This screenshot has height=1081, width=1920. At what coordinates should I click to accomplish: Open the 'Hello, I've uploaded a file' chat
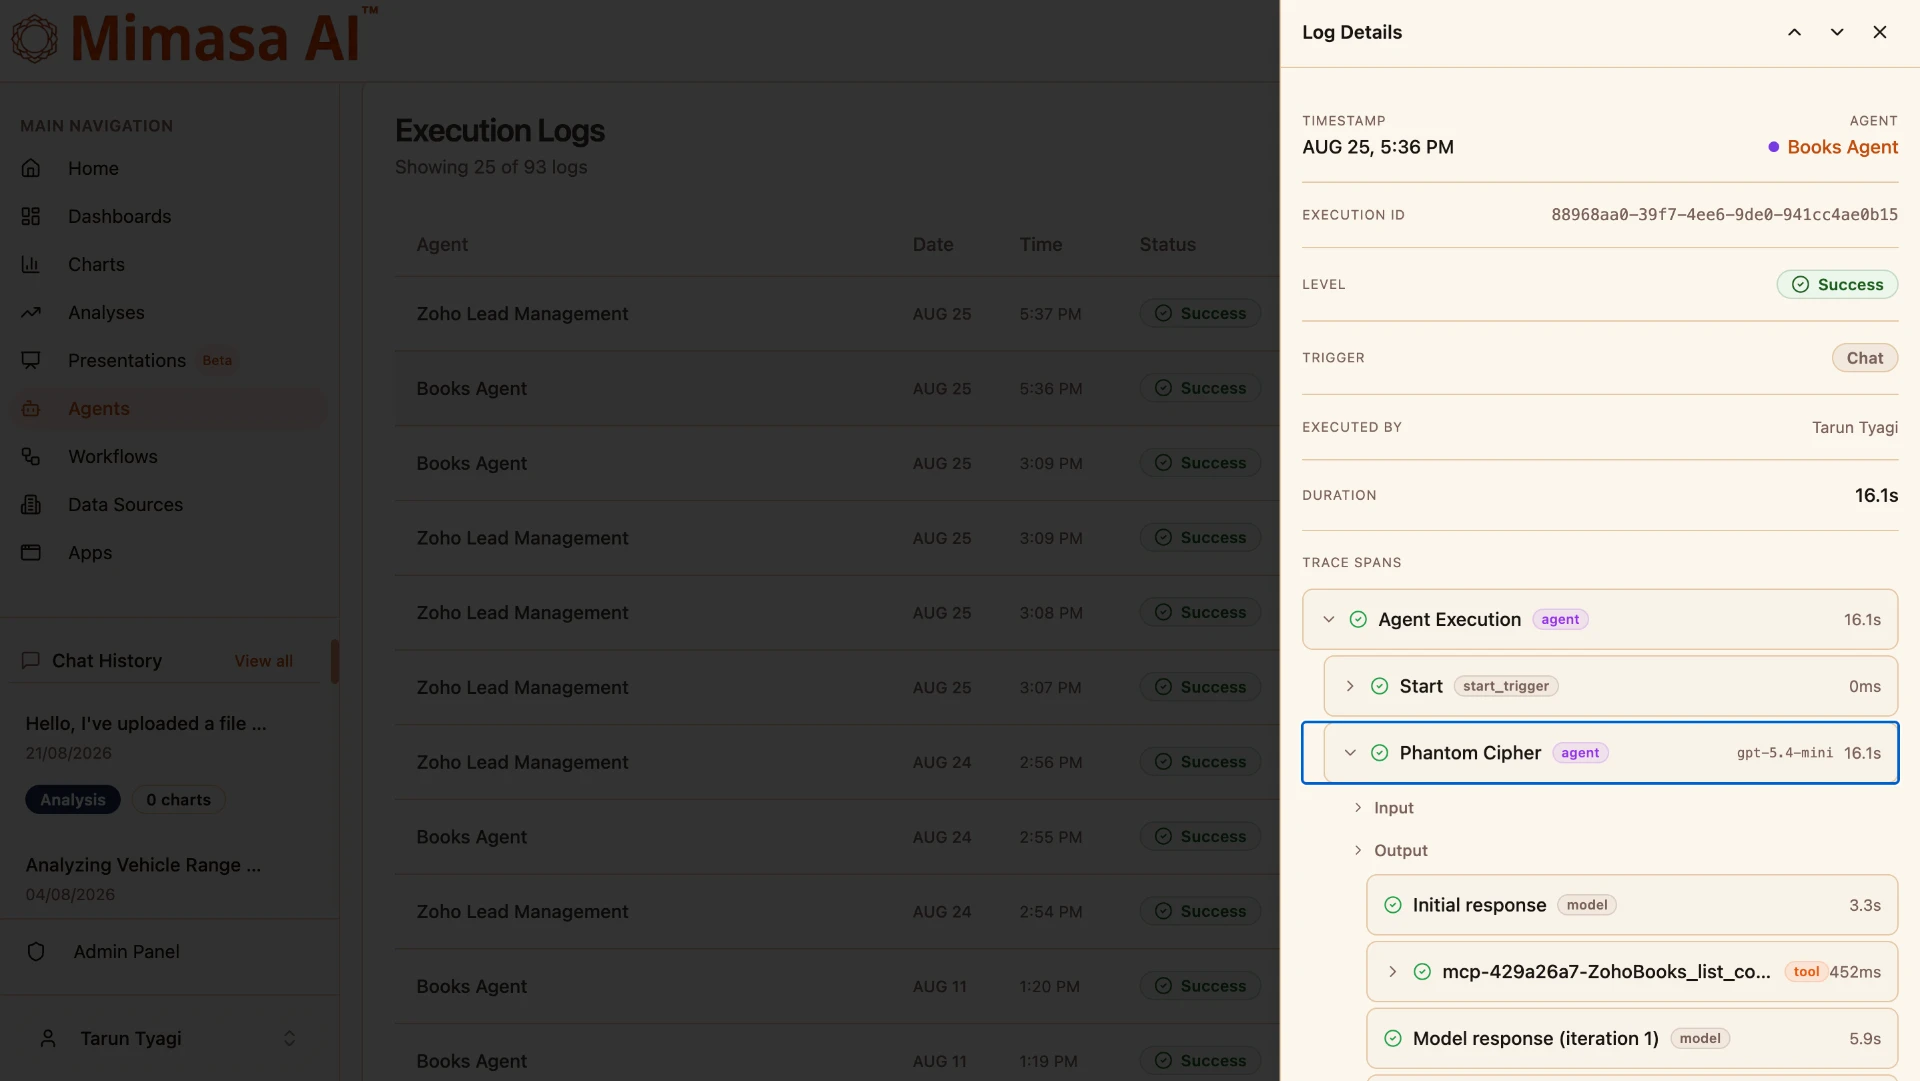point(146,723)
